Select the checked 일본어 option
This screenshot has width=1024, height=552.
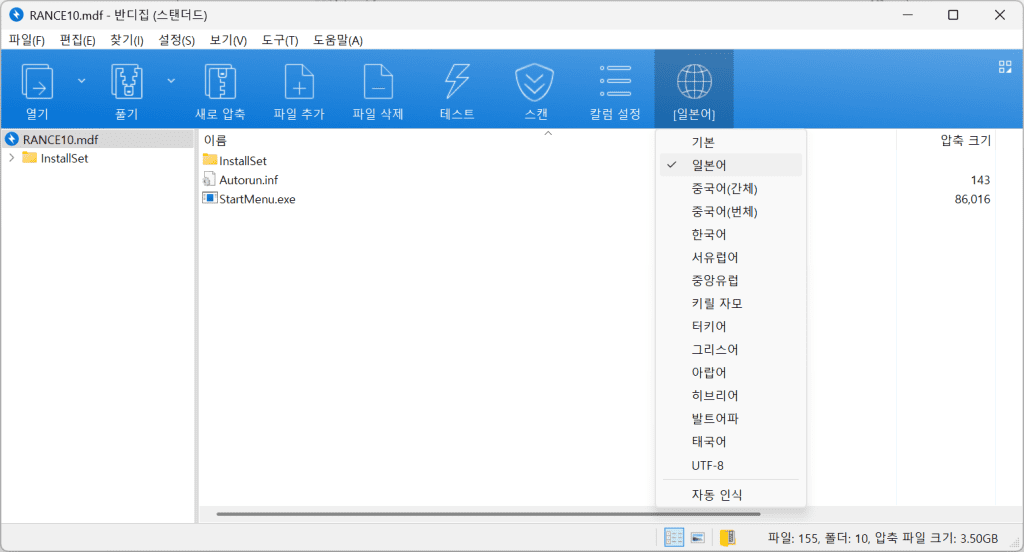(x=731, y=165)
